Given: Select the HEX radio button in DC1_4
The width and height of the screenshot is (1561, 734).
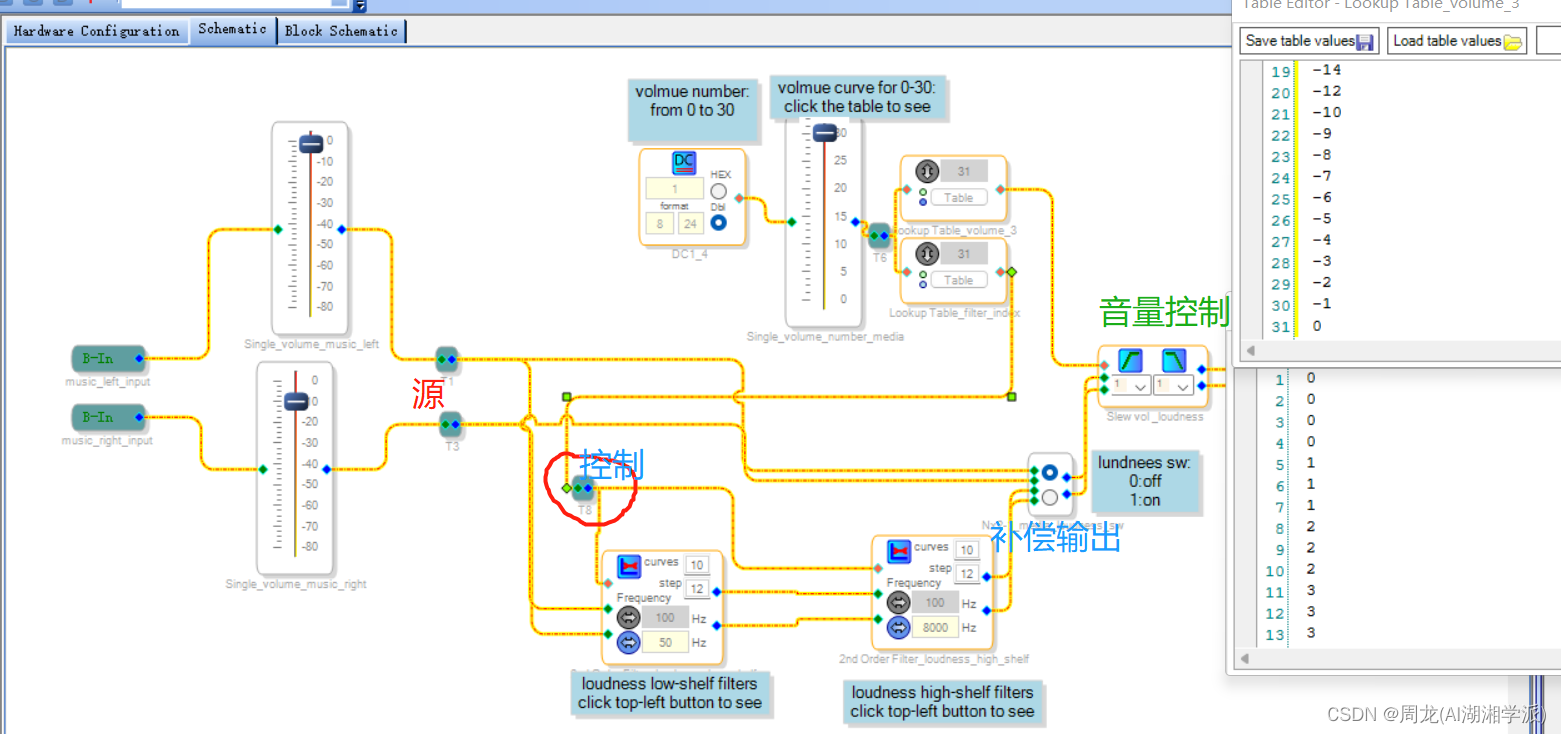Looking at the screenshot, I should tap(718, 192).
